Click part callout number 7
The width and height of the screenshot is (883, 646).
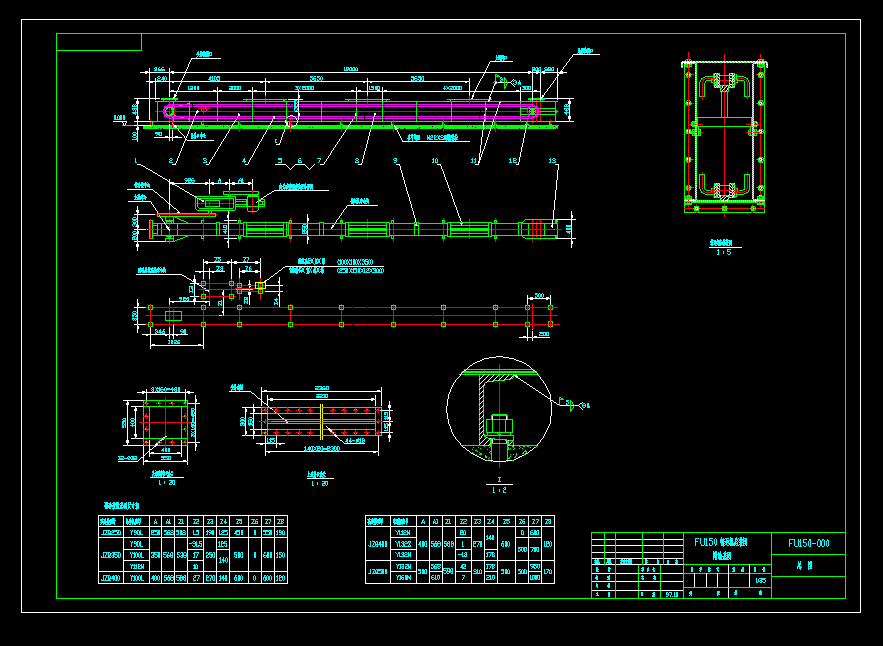pos(319,161)
